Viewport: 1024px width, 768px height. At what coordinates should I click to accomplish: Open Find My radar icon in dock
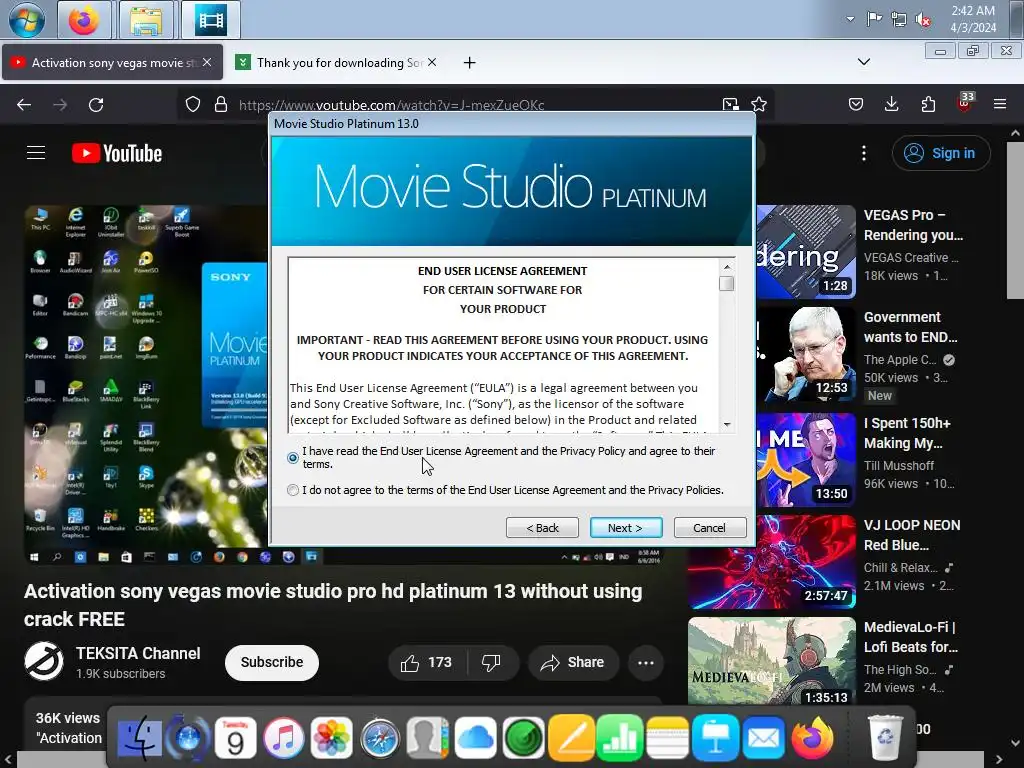point(523,738)
